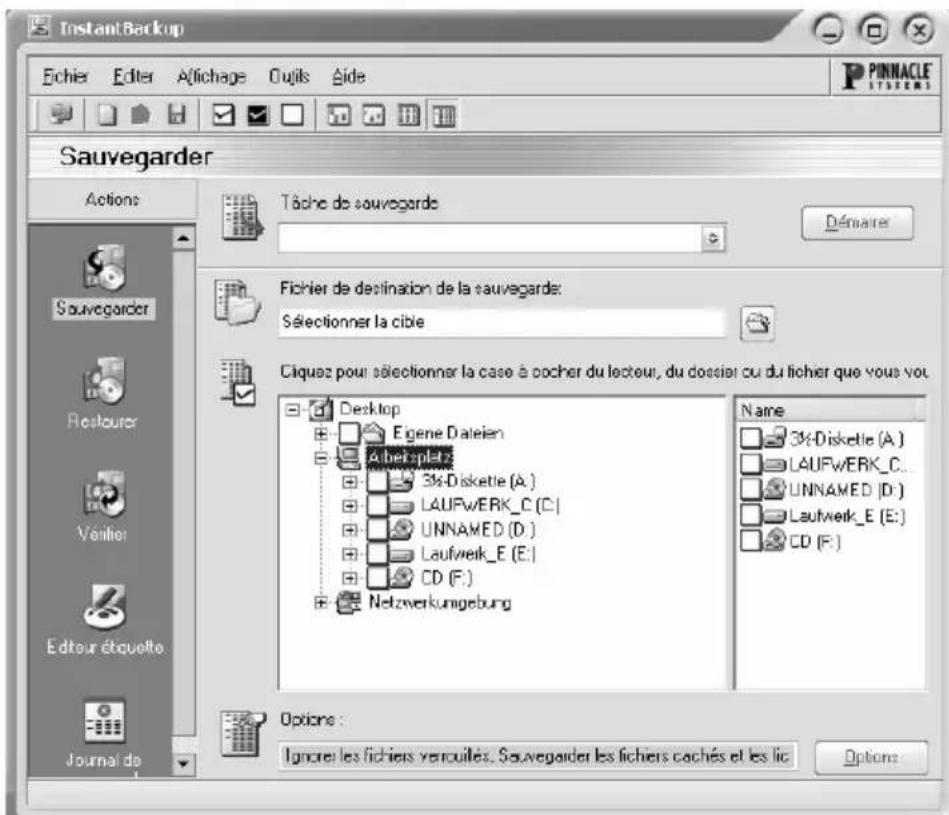Screen dimensions: 949x815
Task: Click the destination file folder icon
Action: click(237, 301)
